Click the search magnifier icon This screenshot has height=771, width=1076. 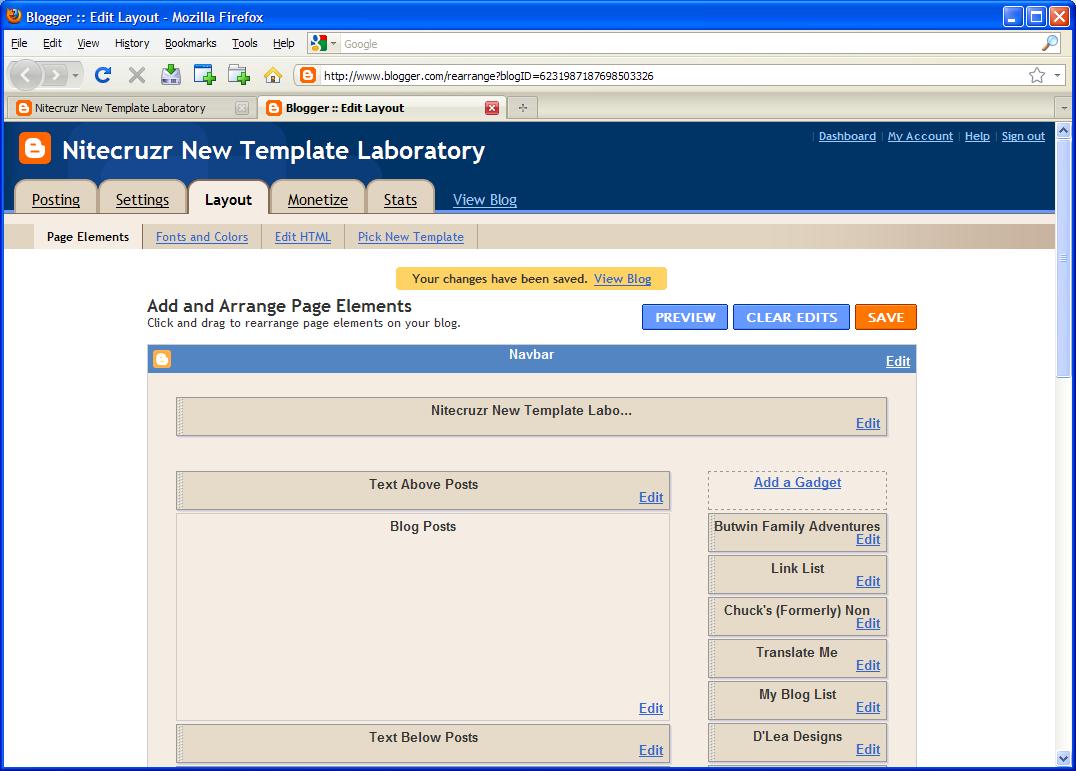[1050, 43]
